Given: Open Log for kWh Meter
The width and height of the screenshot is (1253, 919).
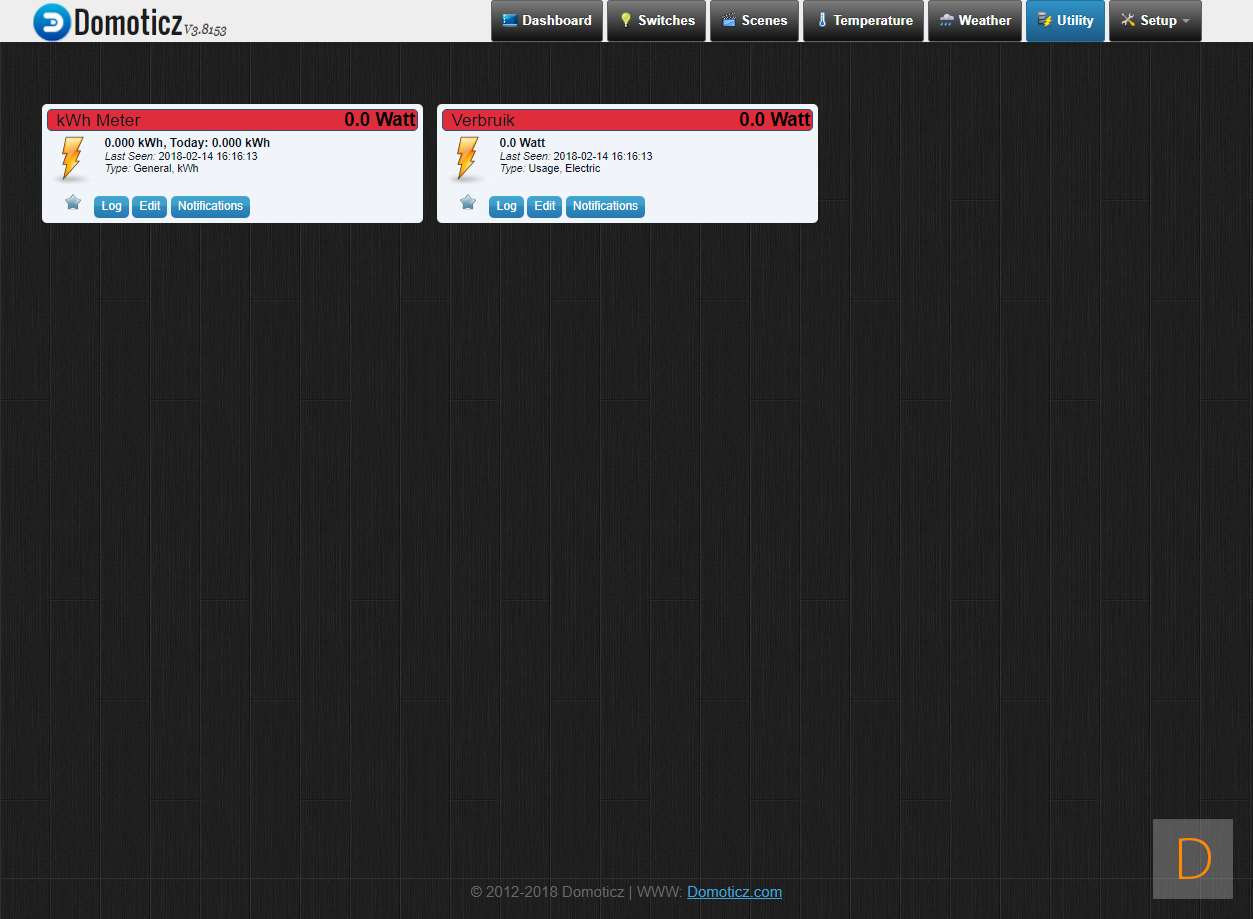Looking at the screenshot, I should 111,206.
